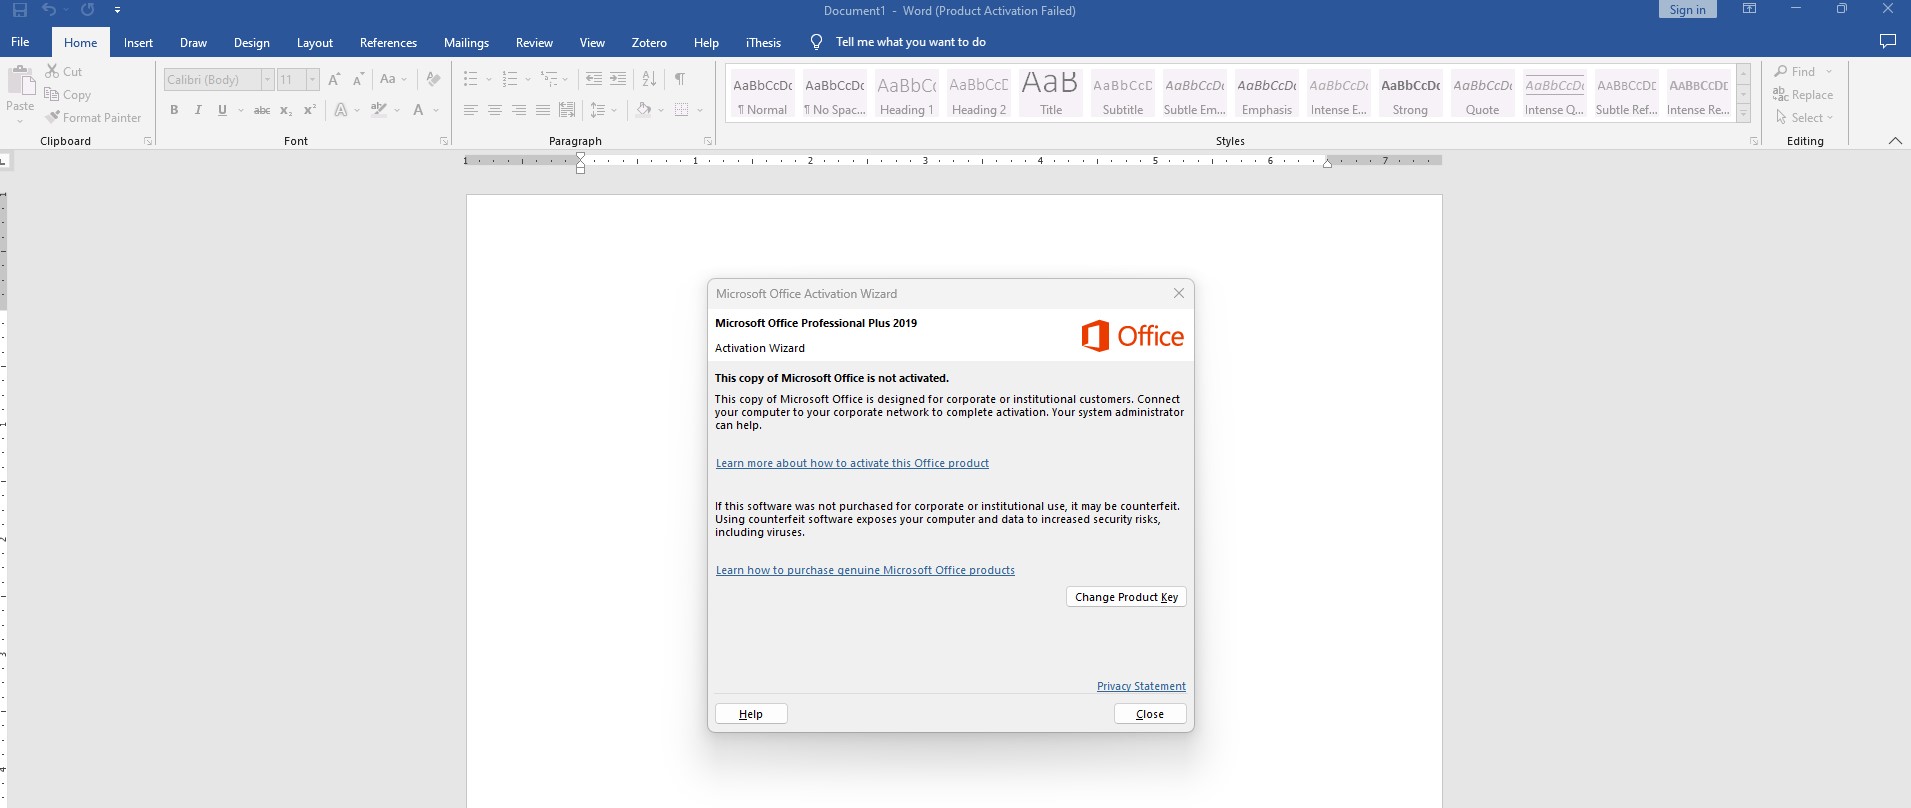1911x808 pixels.
Task: Click Decrease Indent icon
Action: (x=593, y=79)
